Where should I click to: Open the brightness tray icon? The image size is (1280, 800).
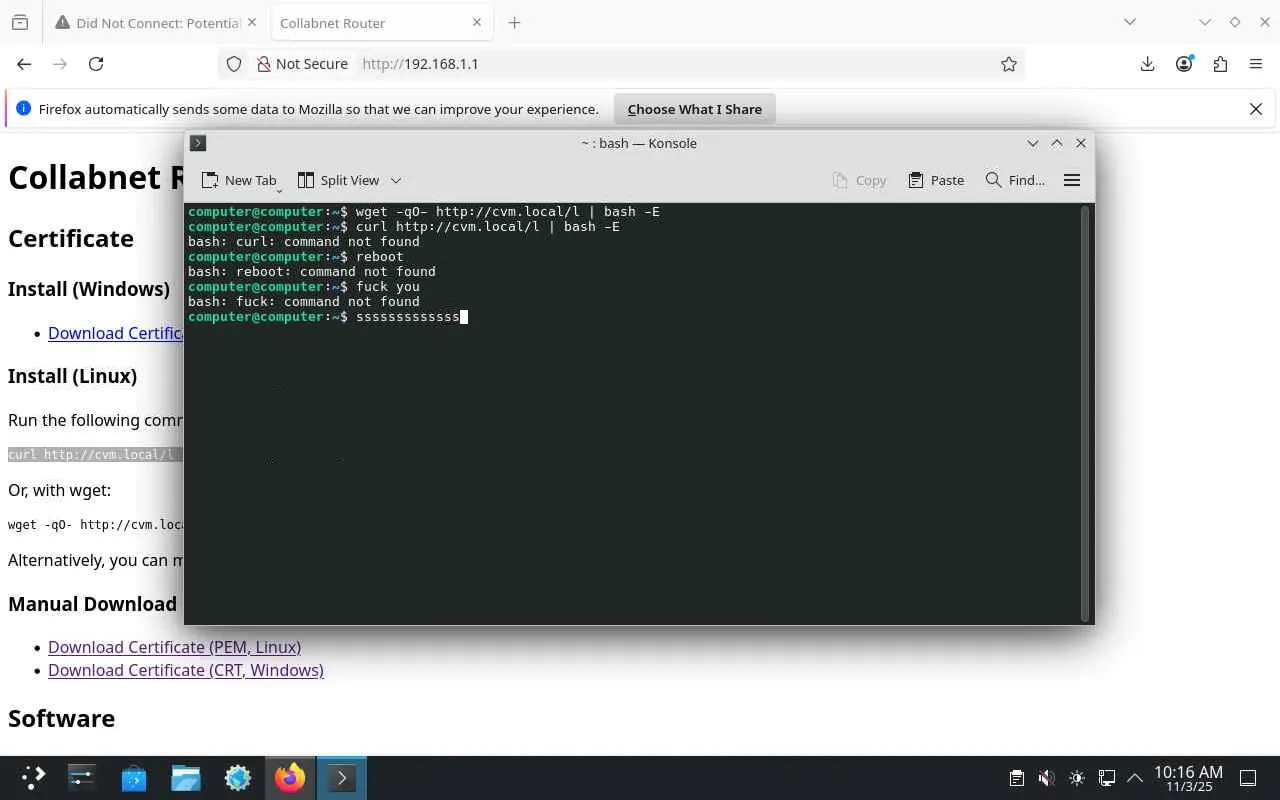click(1077, 778)
